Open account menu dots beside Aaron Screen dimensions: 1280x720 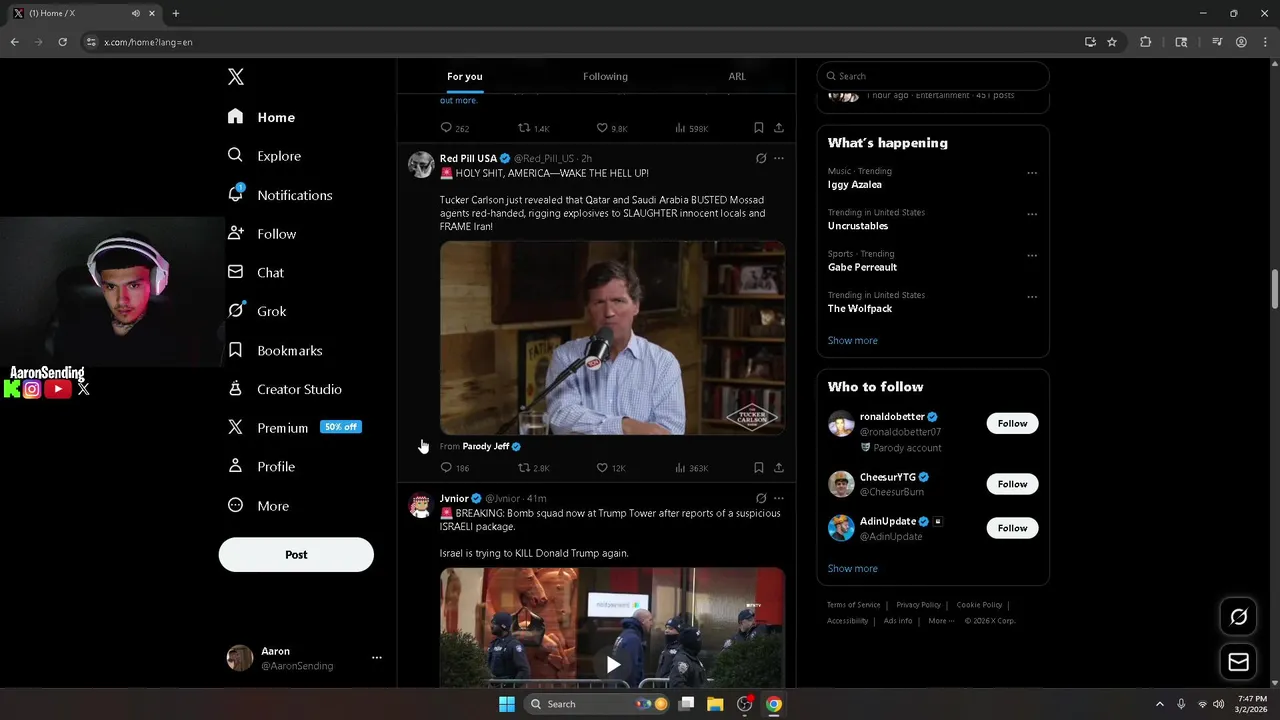[377, 658]
